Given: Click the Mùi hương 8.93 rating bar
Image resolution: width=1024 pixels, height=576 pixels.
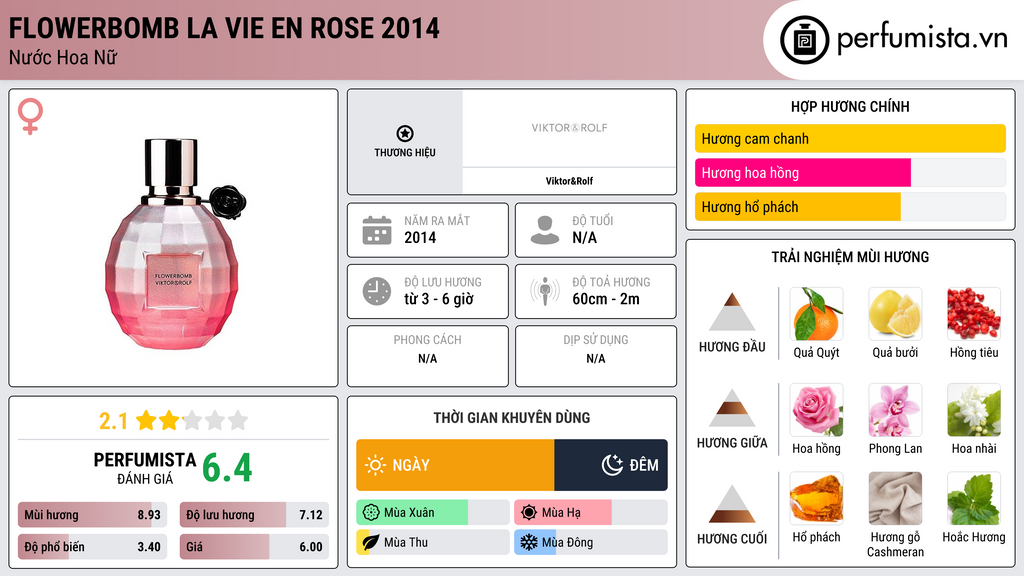Looking at the screenshot, I should tap(92, 515).
